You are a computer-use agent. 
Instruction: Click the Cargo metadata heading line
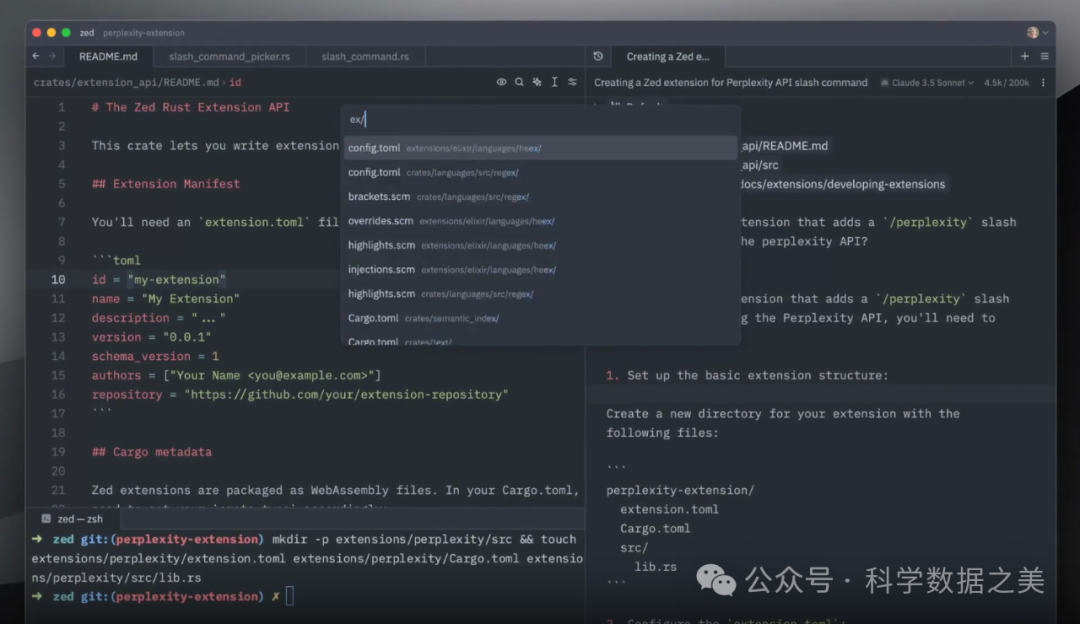(x=152, y=452)
